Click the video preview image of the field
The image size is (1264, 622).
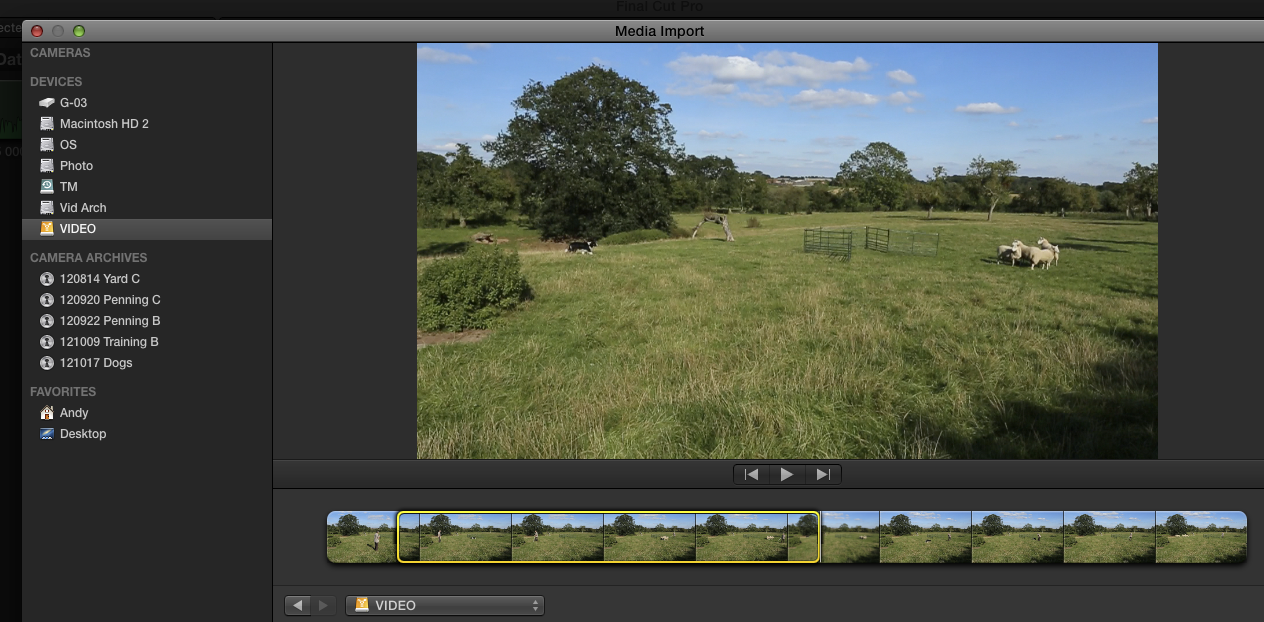pyautogui.click(x=787, y=250)
